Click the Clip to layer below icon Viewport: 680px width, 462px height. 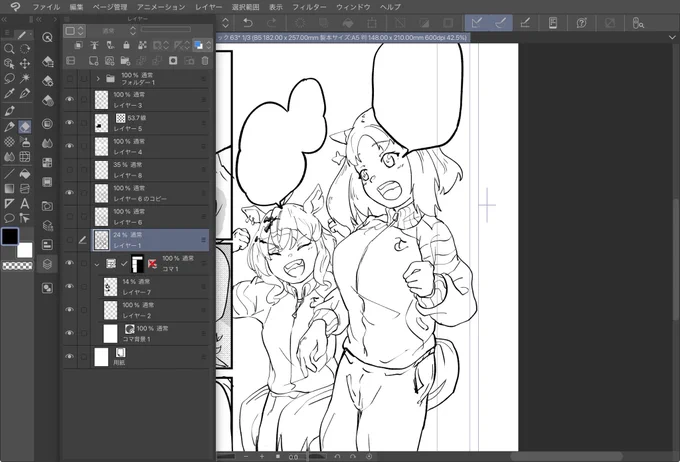(x=78, y=45)
